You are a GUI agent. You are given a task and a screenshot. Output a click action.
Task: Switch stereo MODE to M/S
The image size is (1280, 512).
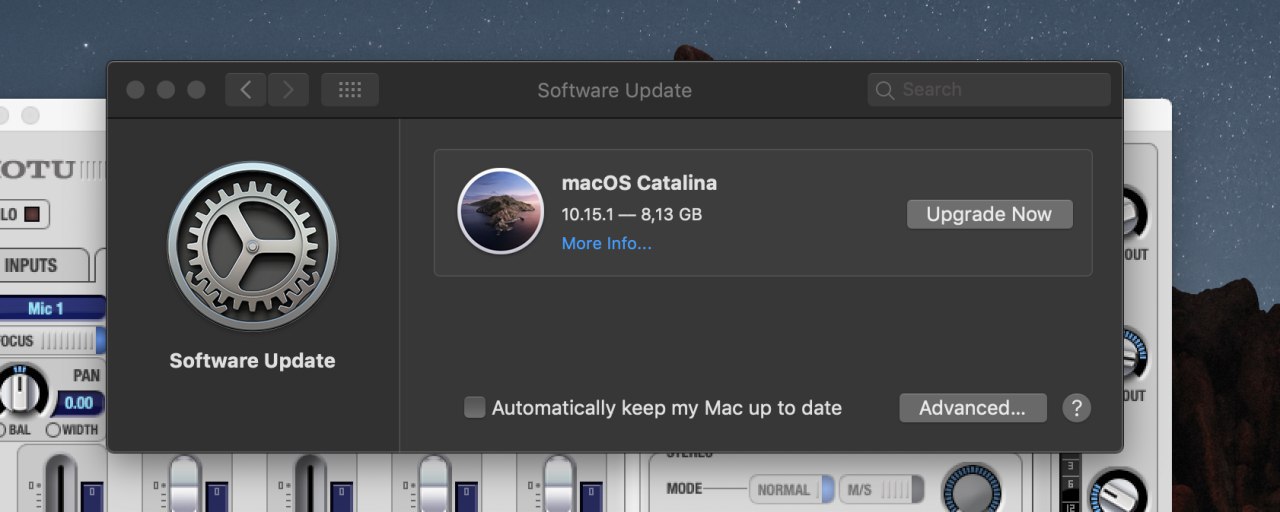(x=881, y=489)
